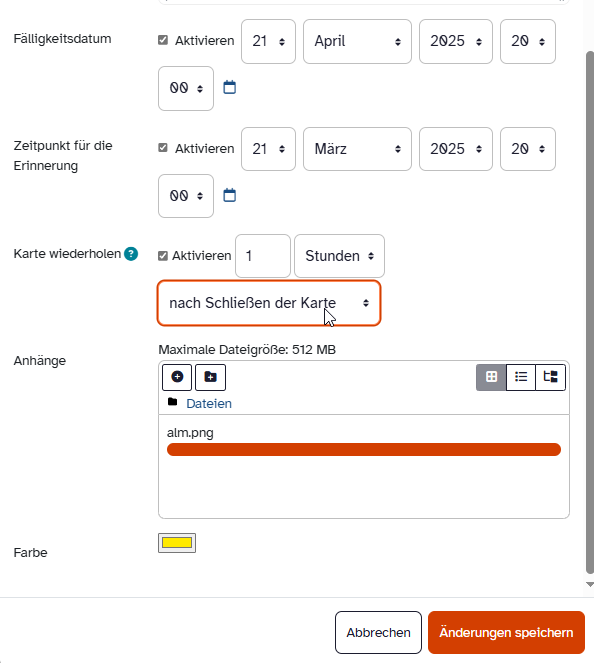Screen dimensions: 594x663
Task: Click the folder icon next to Dateien
Action: point(172,402)
